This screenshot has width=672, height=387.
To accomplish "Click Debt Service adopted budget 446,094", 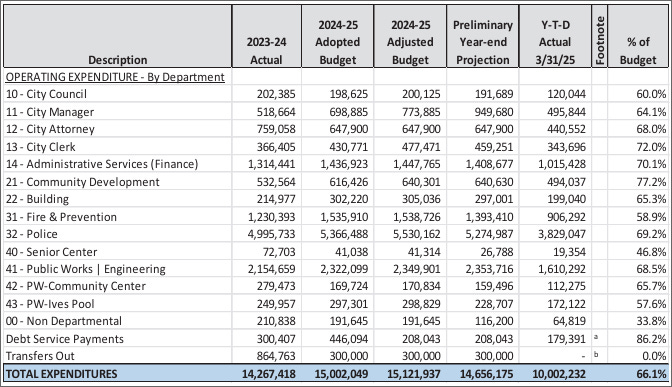I will coord(348,339).
